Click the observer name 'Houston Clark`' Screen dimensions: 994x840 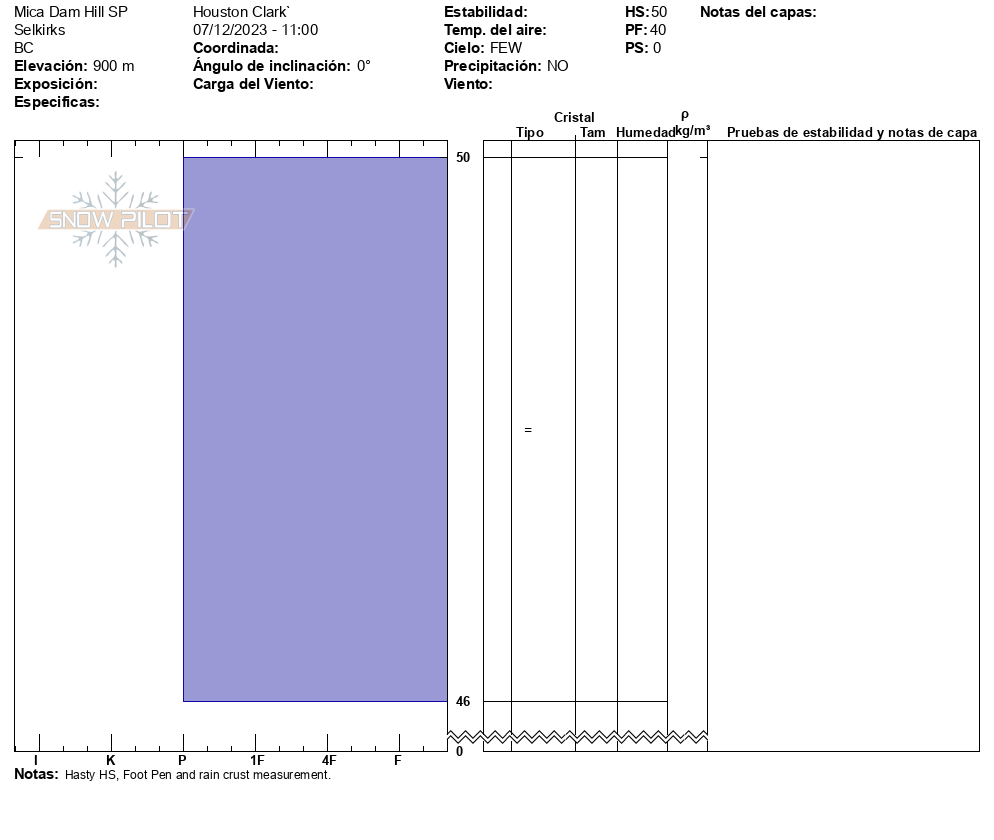[241, 12]
